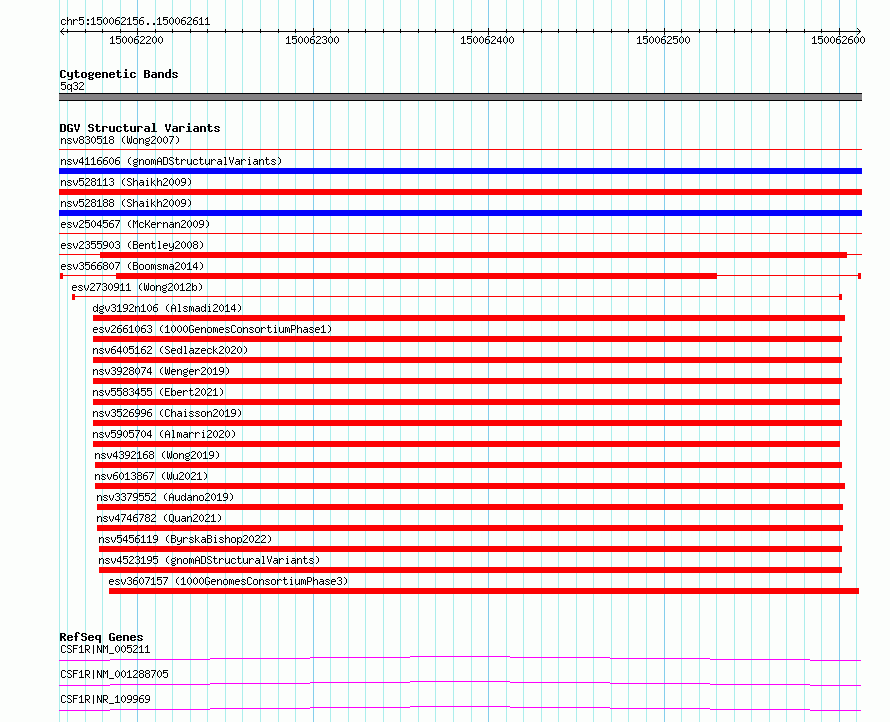Click the red bar below nsv528113
The width and height of the screenshot is (890, 722).
(460, 192)
